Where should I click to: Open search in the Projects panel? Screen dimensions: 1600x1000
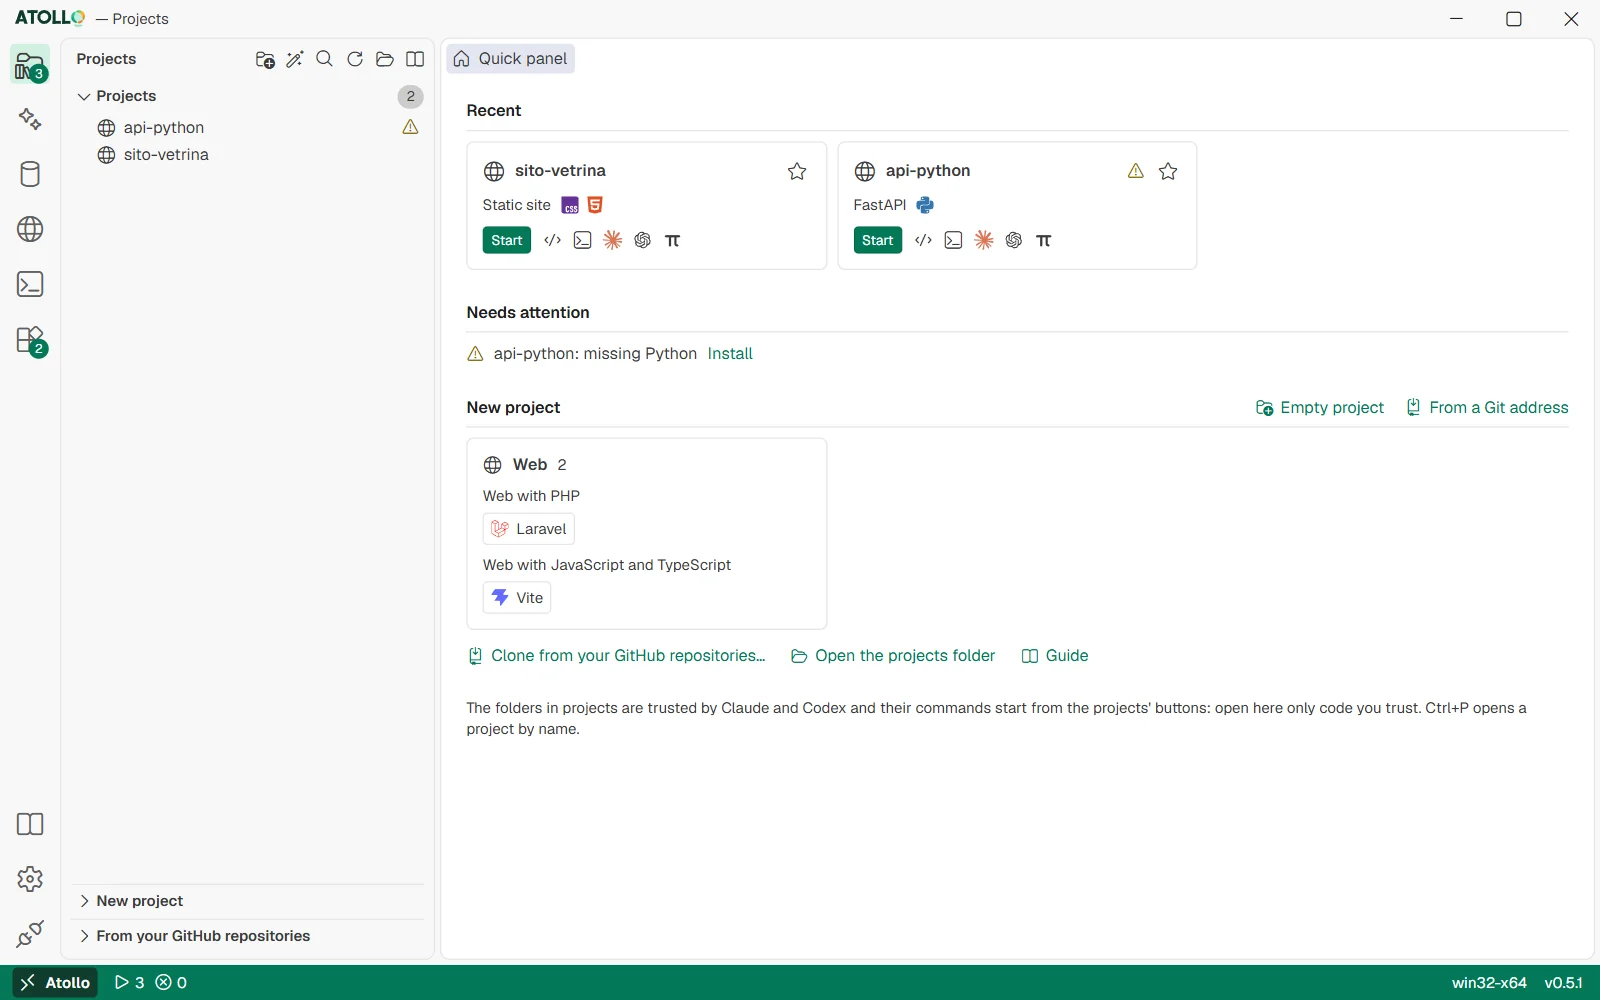[x=325, y=60]
